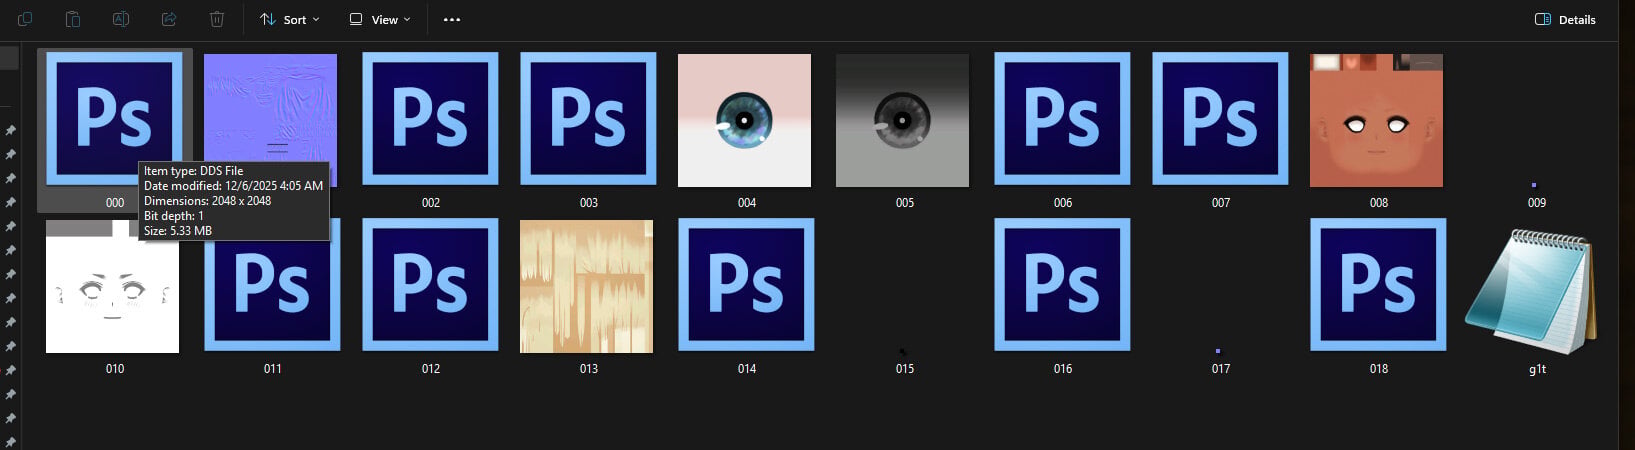Select the beige hair texture 013
This screenshot has width=1635, height=450.
tap(586, 286)
